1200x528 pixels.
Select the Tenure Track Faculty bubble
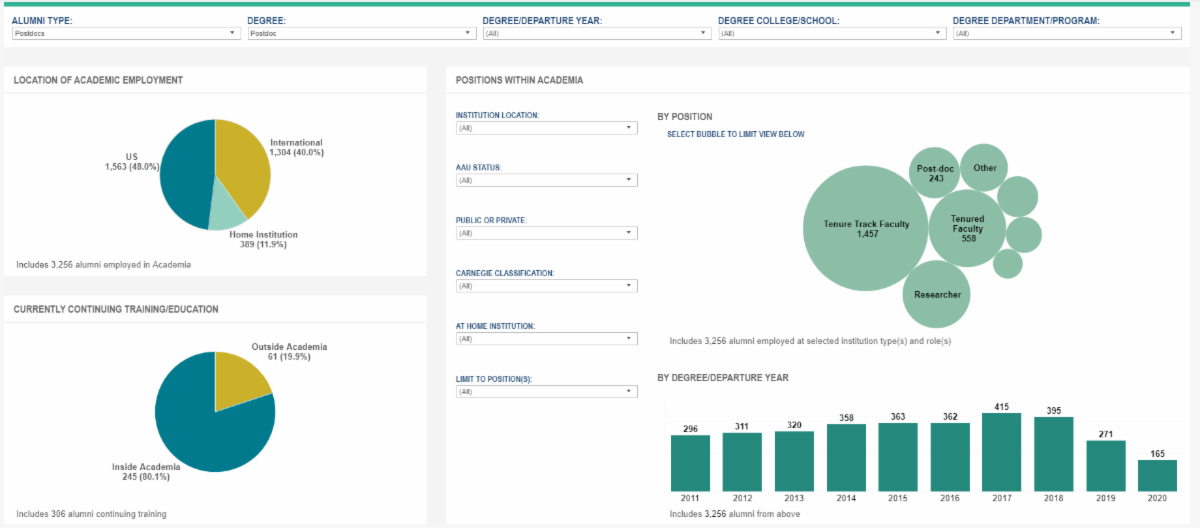click(x=866, y=229)
